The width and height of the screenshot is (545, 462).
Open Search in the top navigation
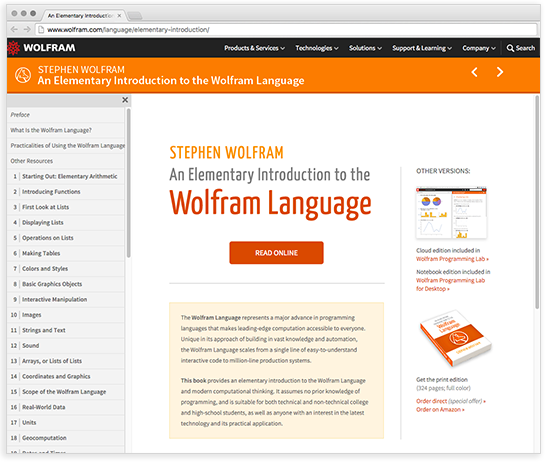pos(520,48)
